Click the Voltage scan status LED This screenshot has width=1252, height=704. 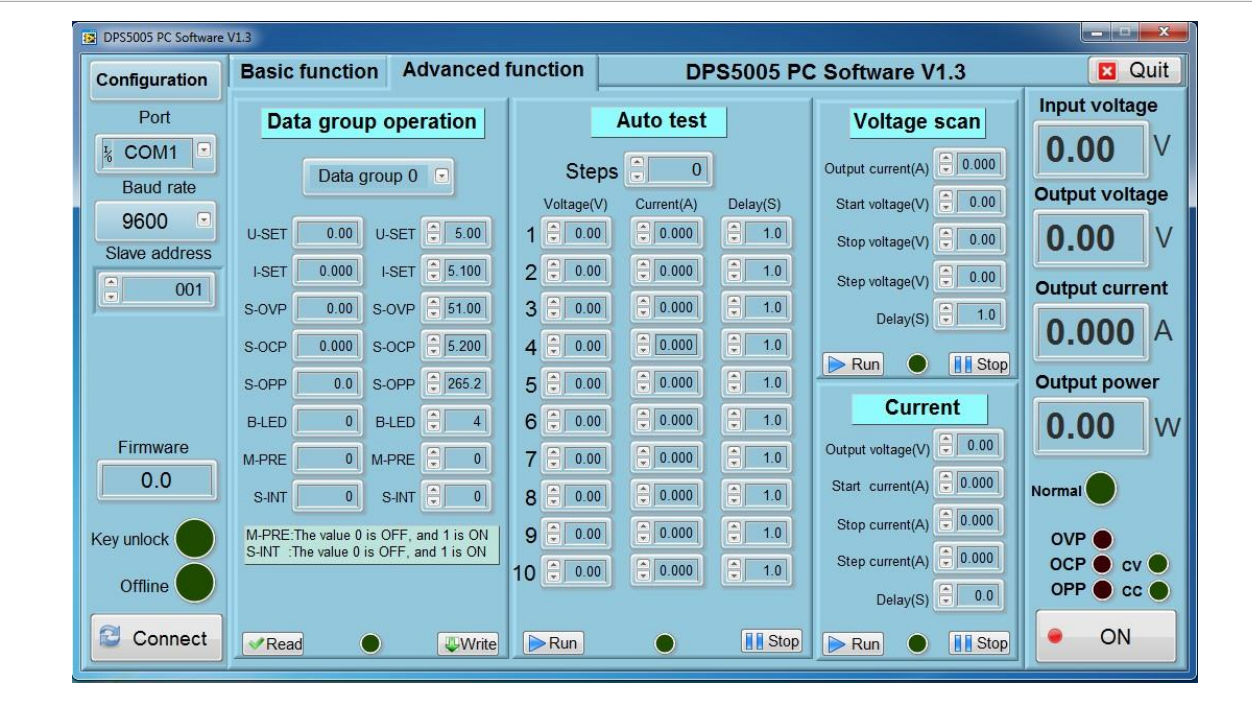pos(916,364)
